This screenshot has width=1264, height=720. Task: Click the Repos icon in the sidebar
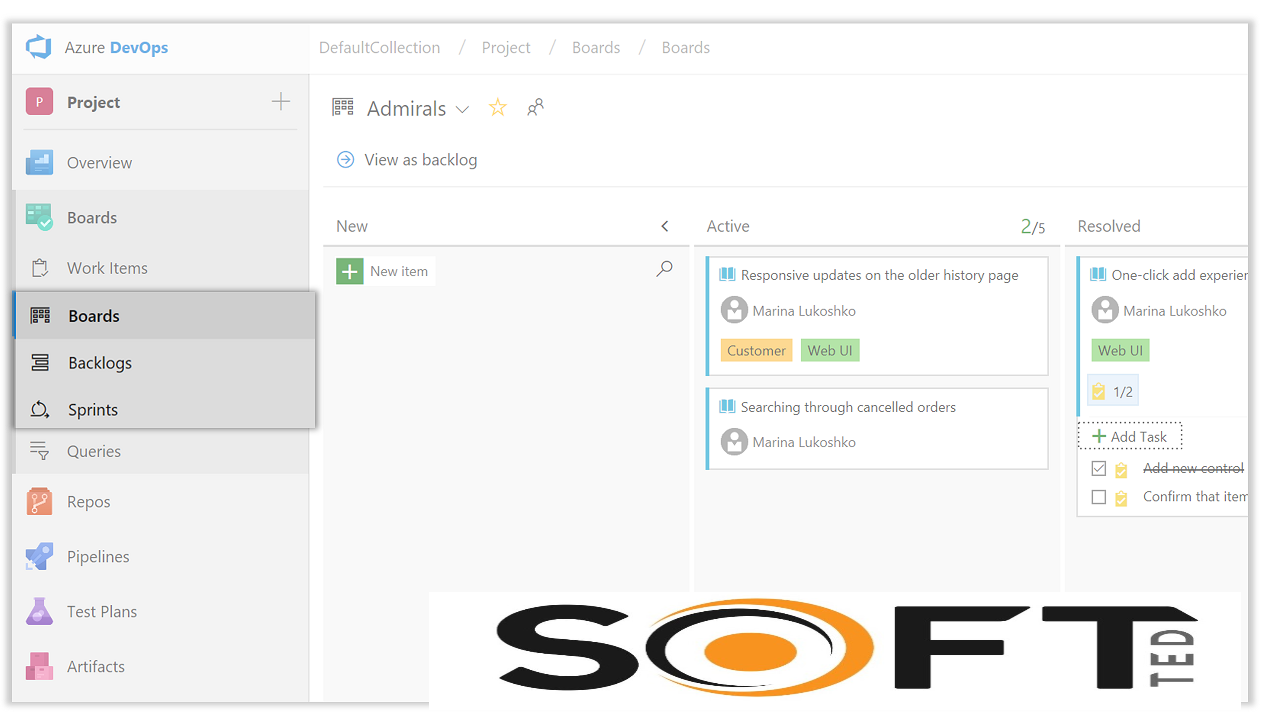click(x=39, y=502)
